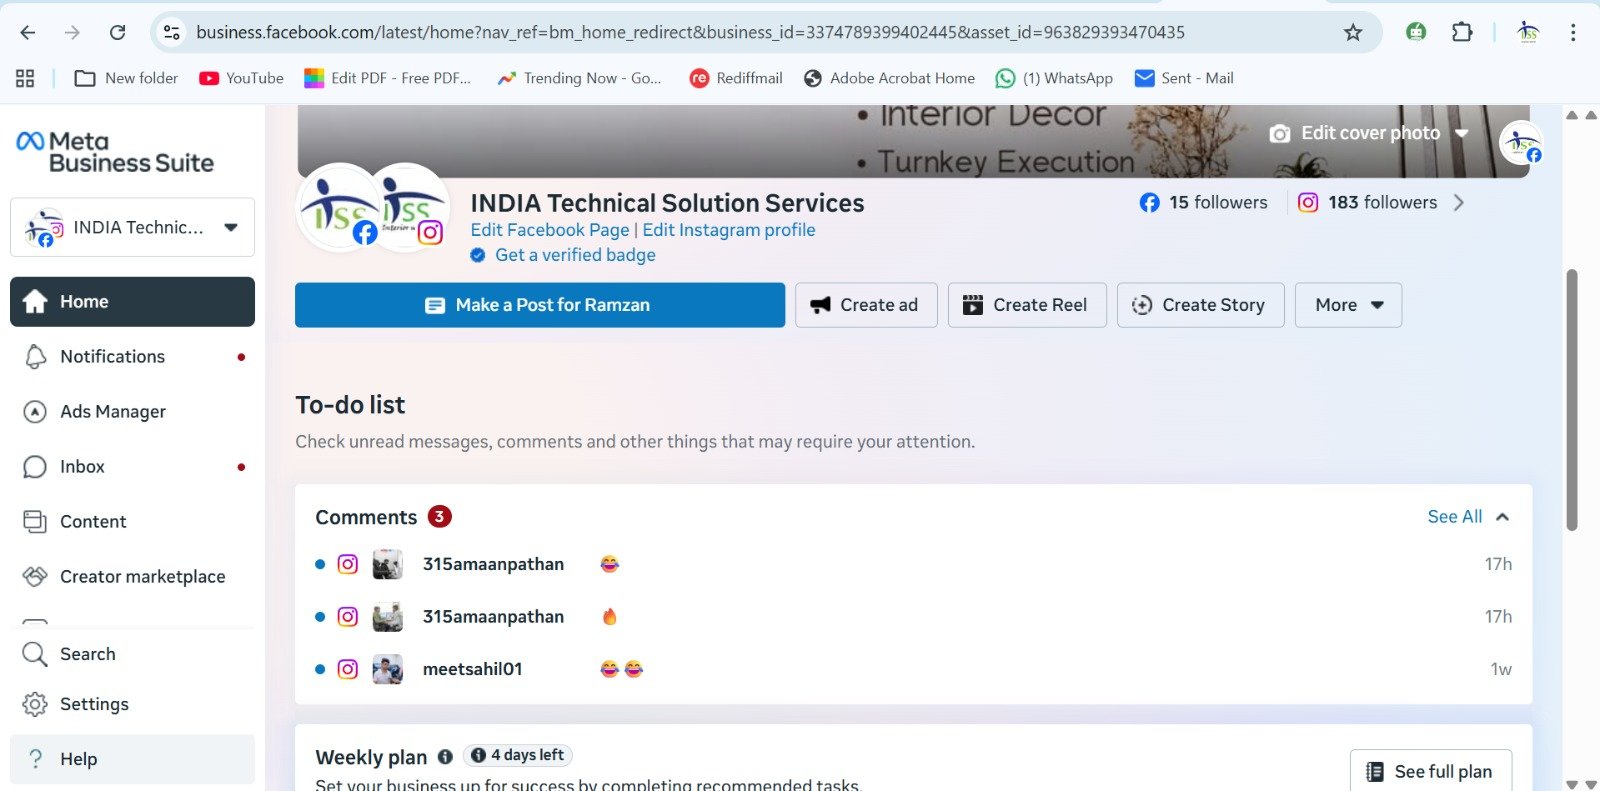Click the page vertical scrollbar
The width and height of the screenshot is (1600, 791).
click(x=1571, y=400)
